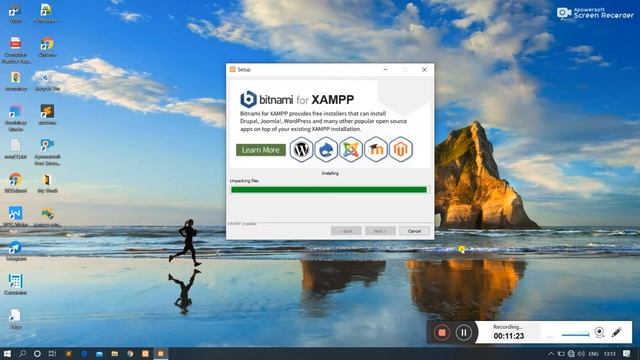Adjust the recorder volume slider
The width and height of the screenshot is (640, 360).
pyautogui.click(x=575, y=335)
